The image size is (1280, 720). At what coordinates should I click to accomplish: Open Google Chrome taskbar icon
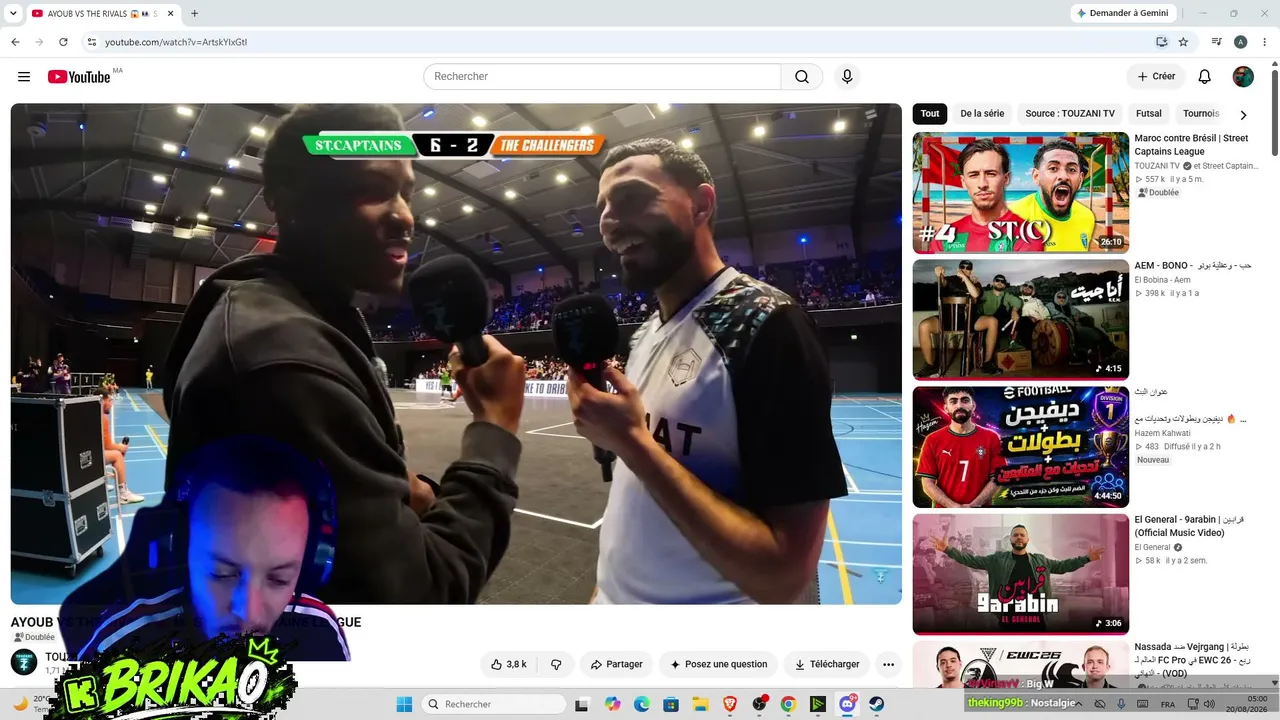click(x=788, y=704)
